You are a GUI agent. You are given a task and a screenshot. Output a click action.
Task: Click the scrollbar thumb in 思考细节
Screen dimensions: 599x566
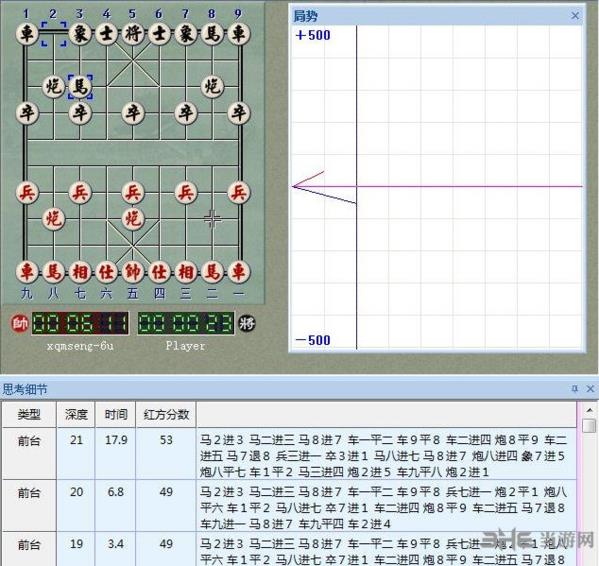589,425
